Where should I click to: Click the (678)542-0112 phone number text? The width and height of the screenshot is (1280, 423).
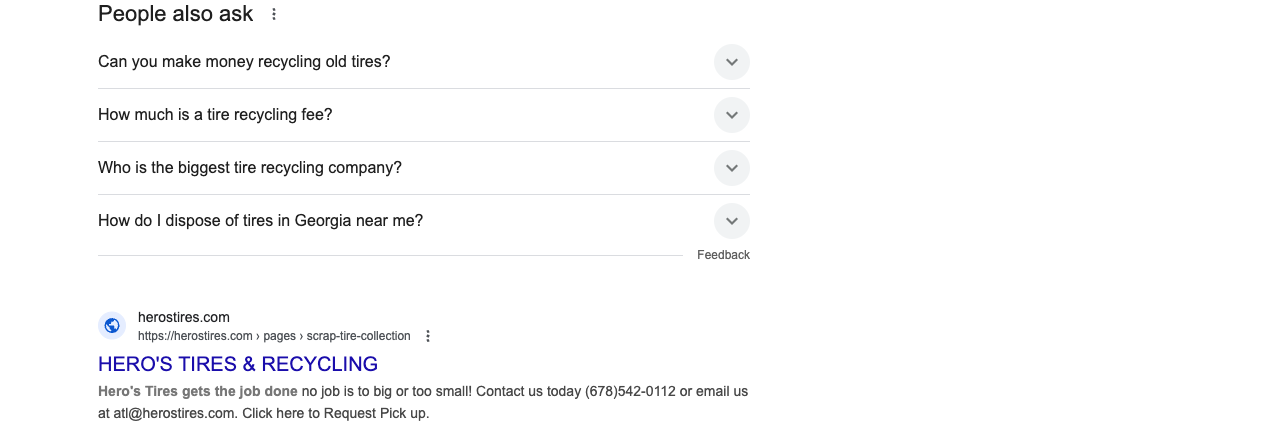(x=630, y=391)
